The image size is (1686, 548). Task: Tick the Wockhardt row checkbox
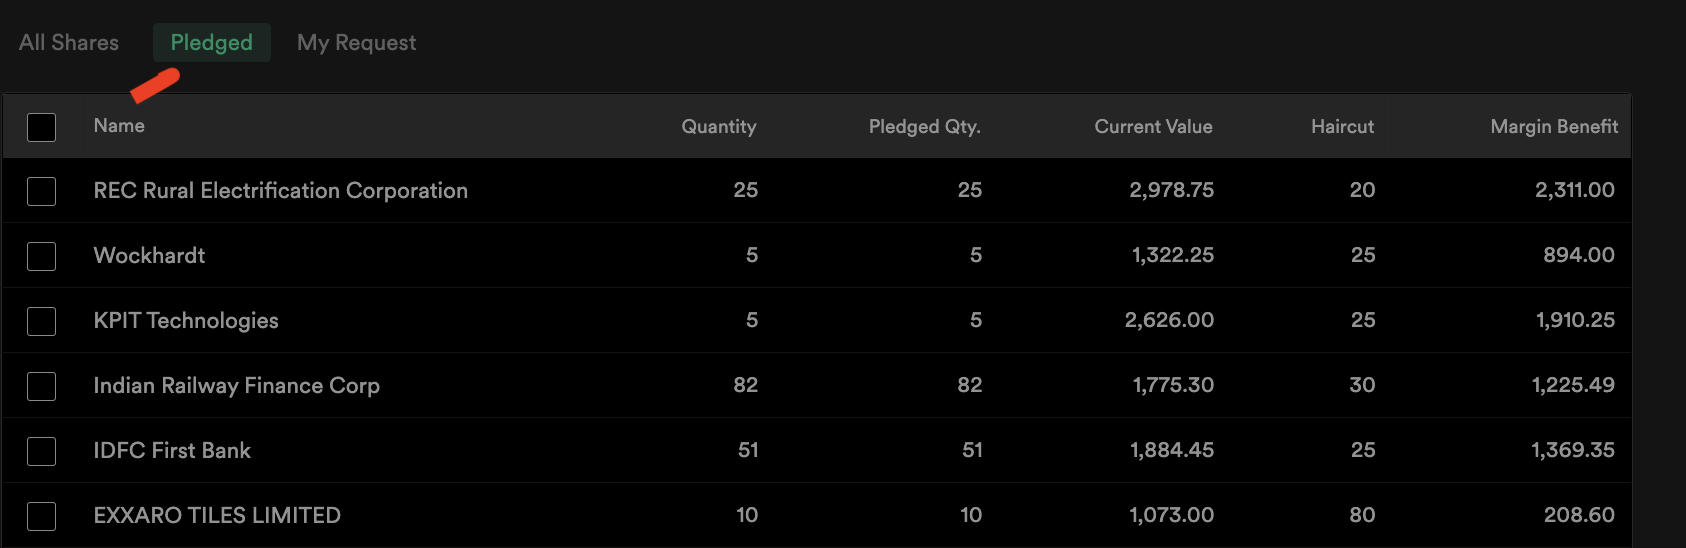click(41, 256)
